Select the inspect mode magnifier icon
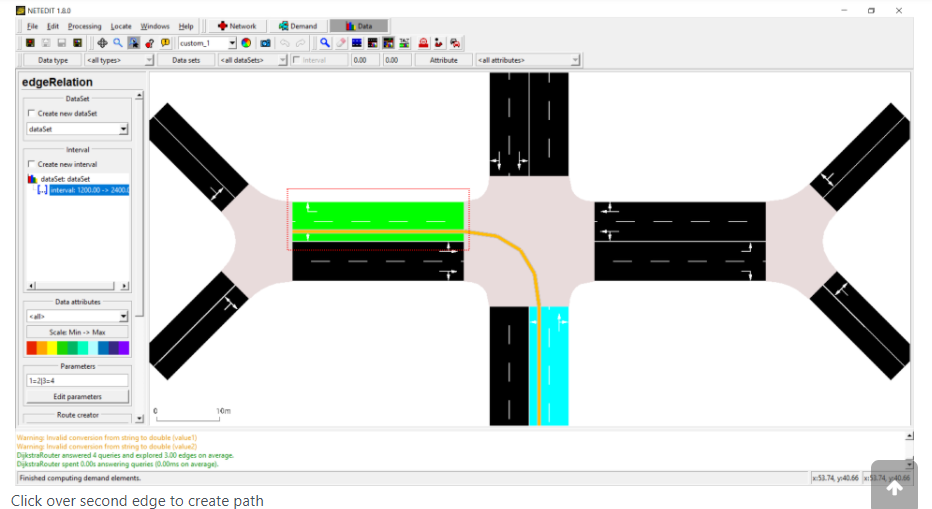 click(x=325, y=43)
